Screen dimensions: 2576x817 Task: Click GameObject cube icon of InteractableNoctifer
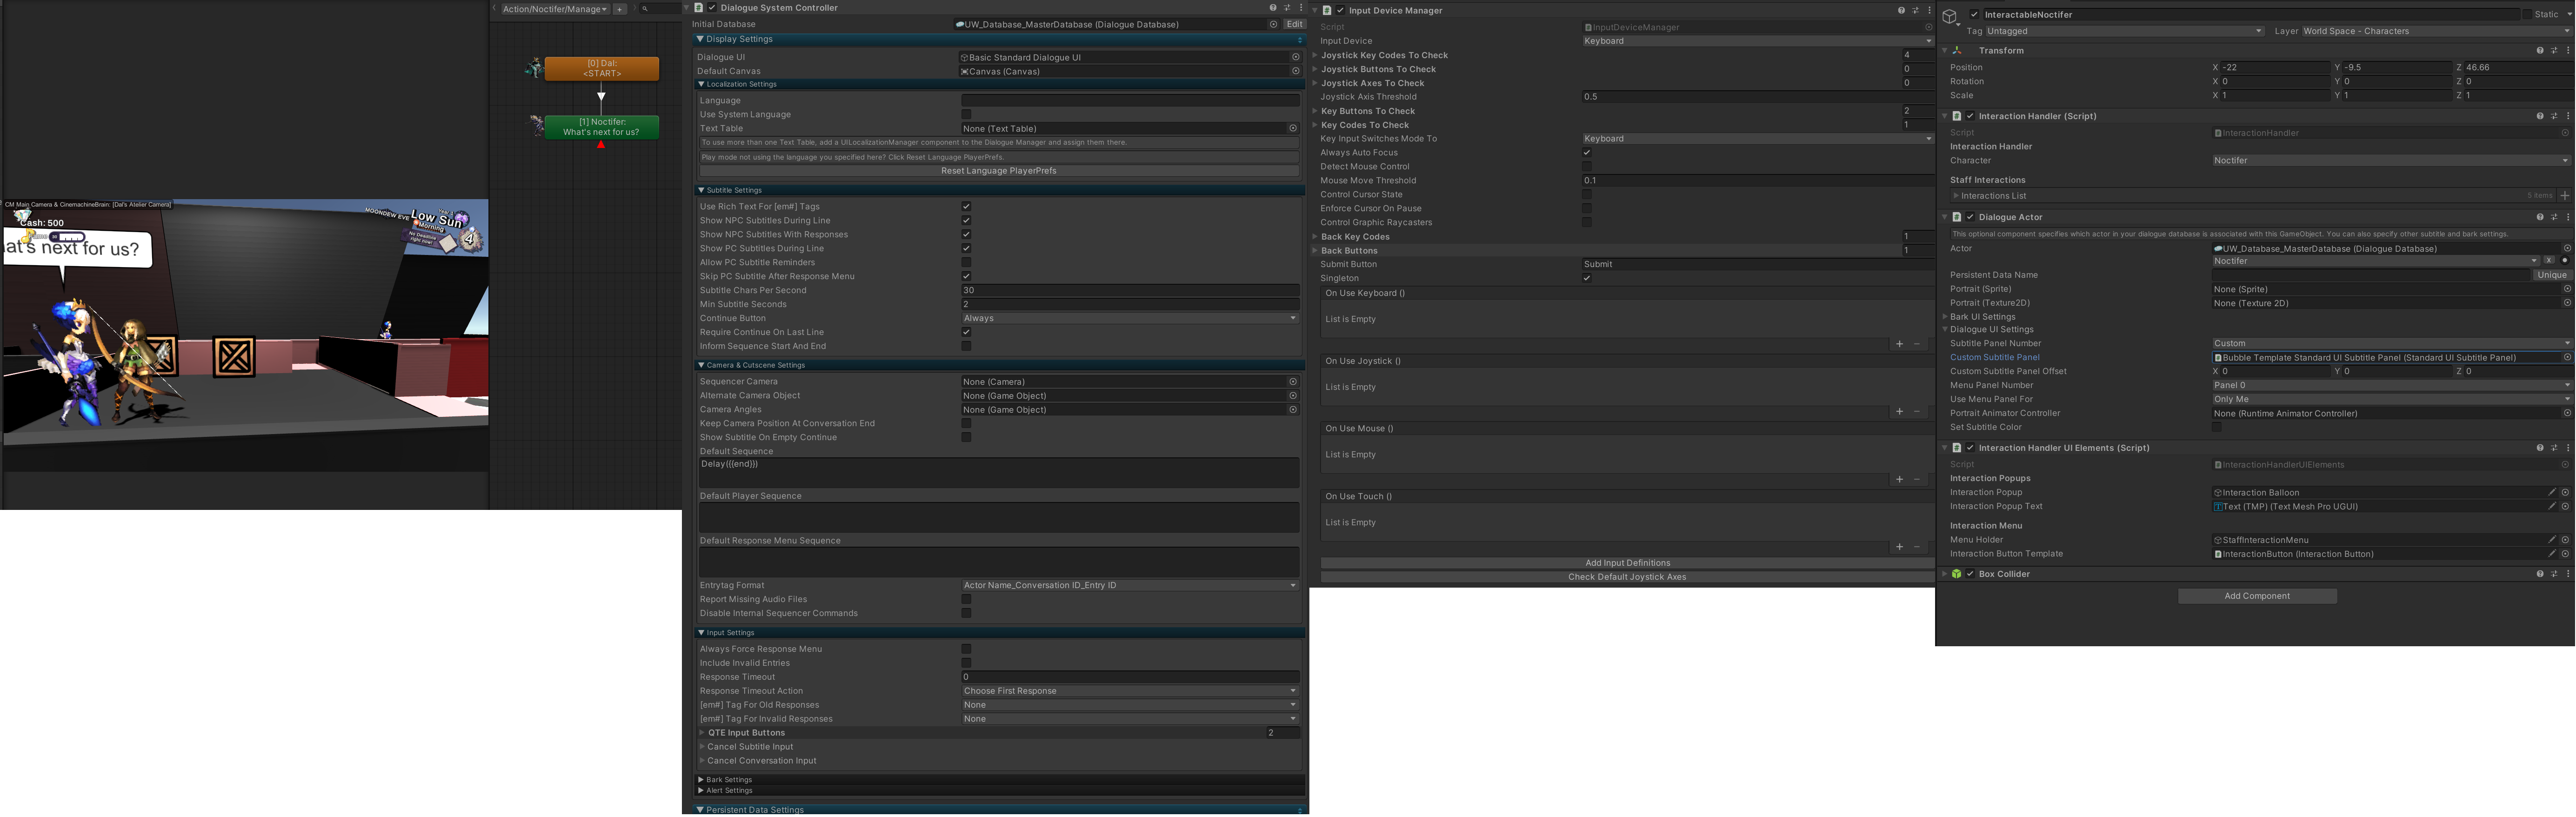coord(1949,17)
